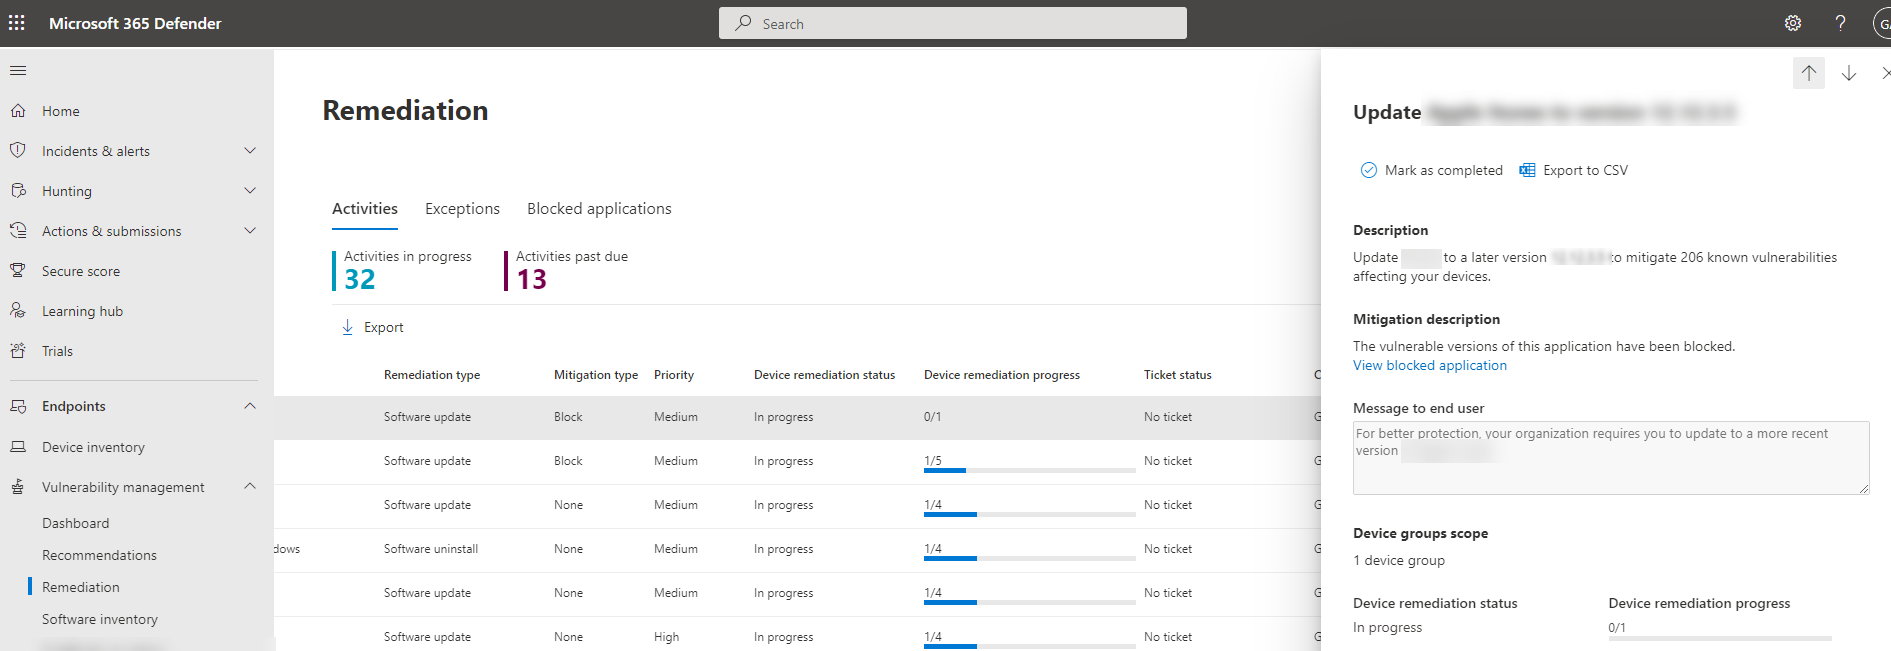Open the help question mark icon
Image resolution: width=1891 pixels, height=651 pixels.
point(1840,23)
